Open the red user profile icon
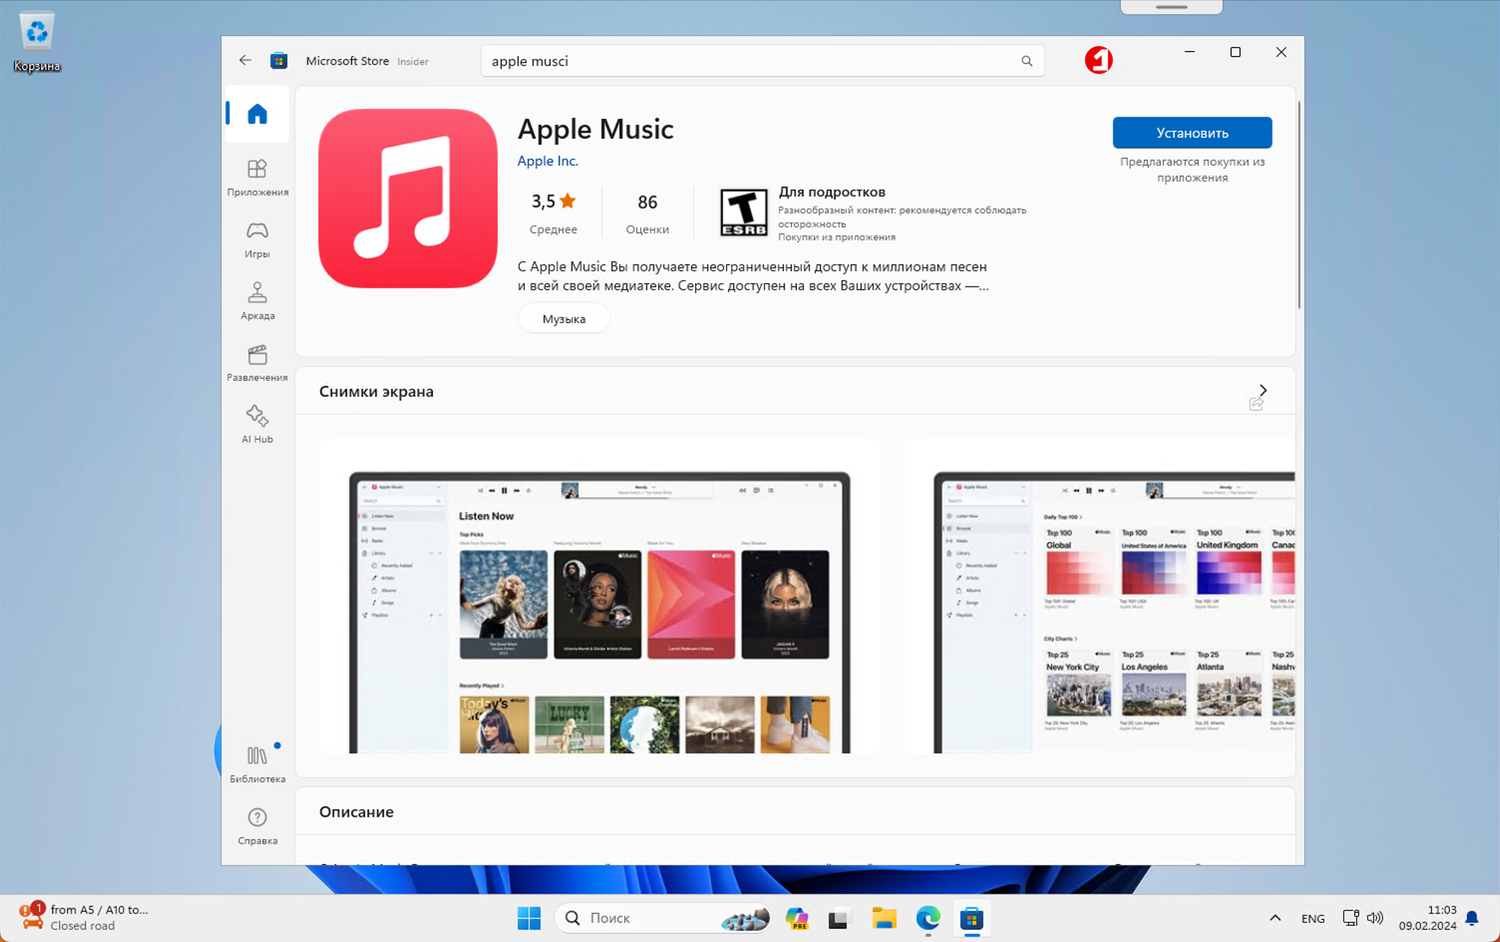 (1099, 60)
